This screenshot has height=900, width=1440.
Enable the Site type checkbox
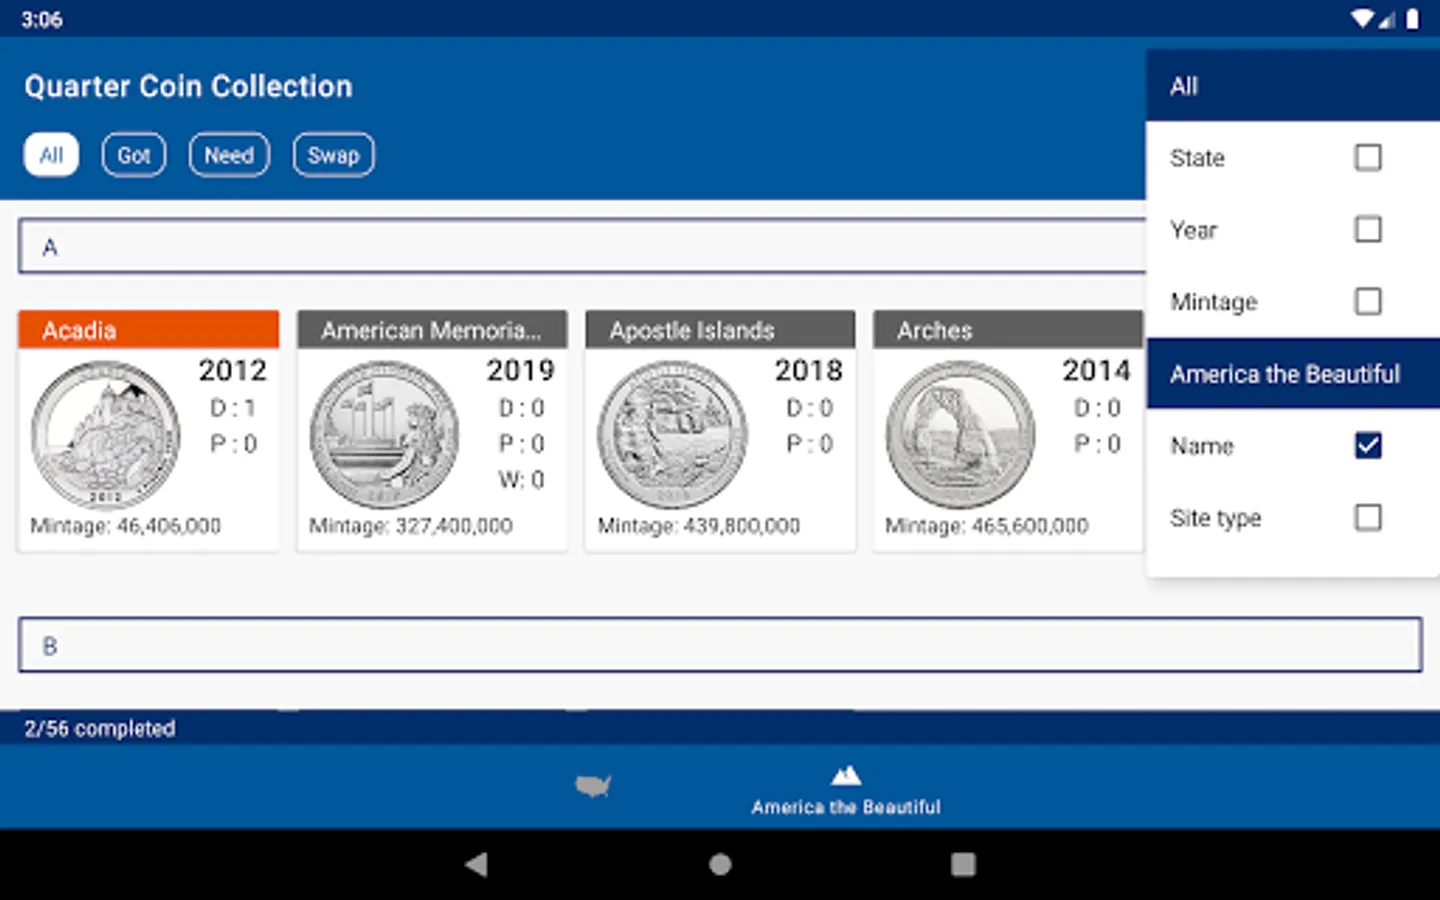pos(1368,517)
